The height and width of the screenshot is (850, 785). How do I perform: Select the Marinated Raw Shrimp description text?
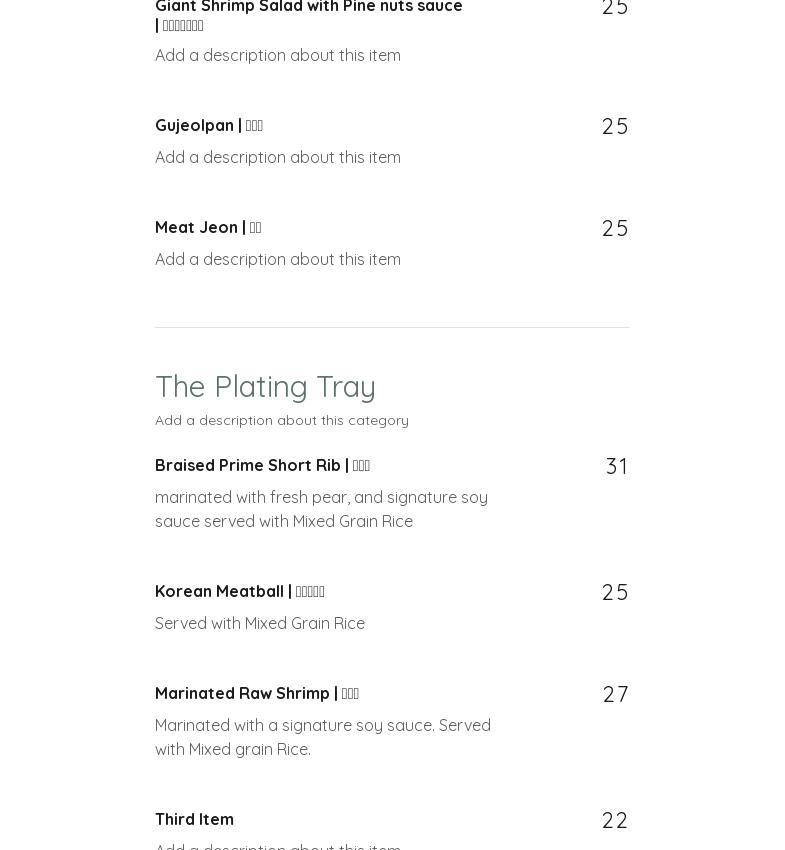(x=322, y=737)
